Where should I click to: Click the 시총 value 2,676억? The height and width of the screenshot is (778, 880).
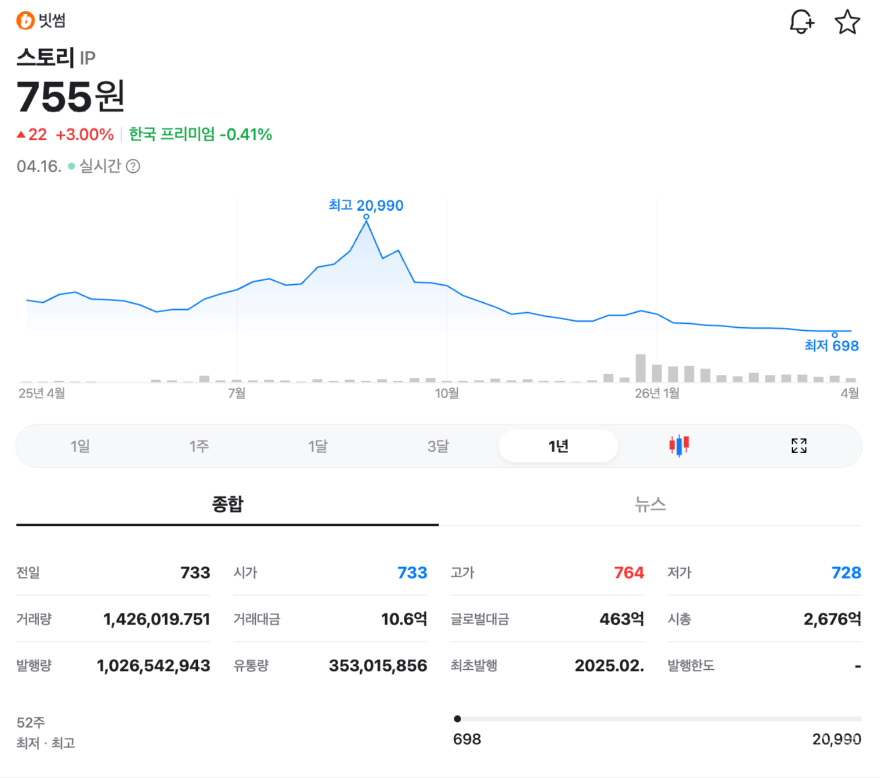click(x=832, y=619)
